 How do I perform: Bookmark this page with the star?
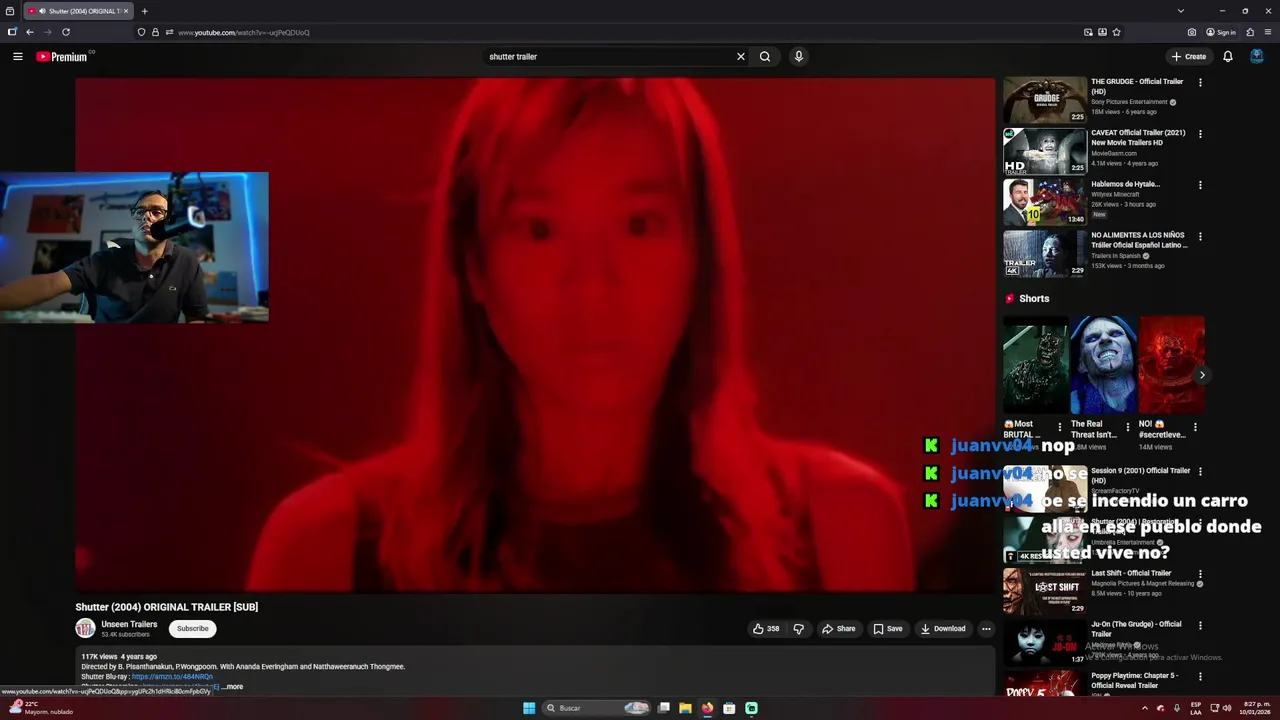pos(1116,32)
